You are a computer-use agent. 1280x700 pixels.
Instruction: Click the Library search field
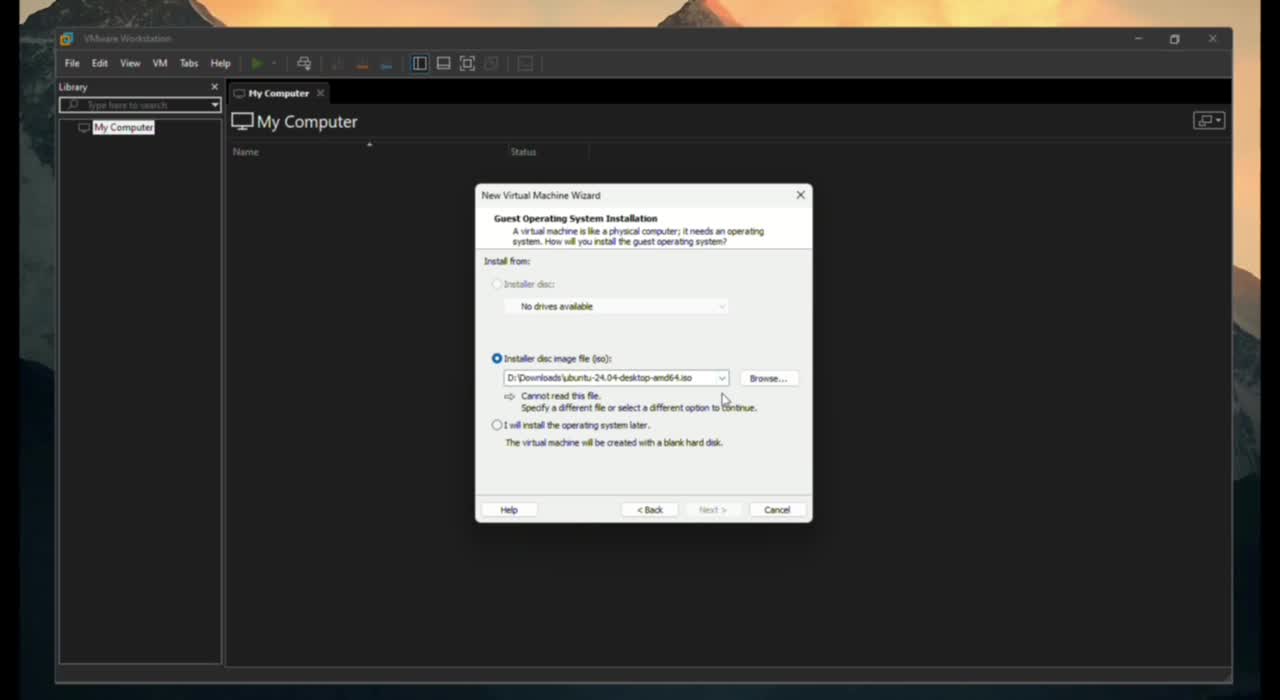140,105
